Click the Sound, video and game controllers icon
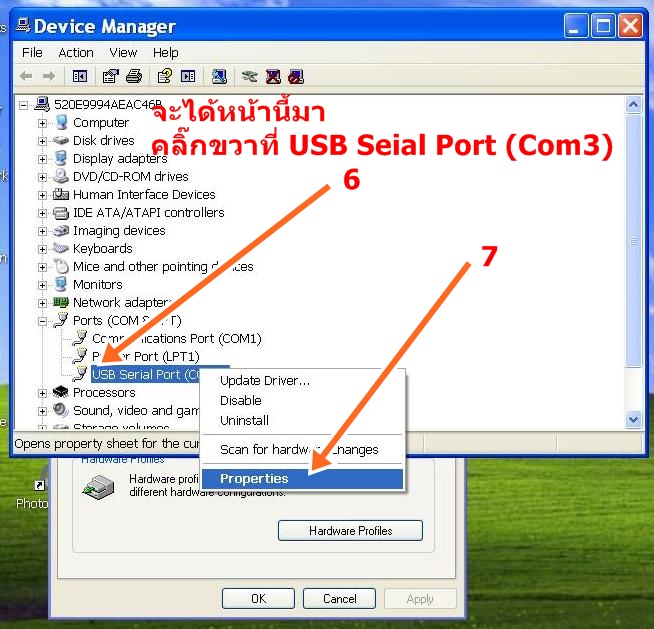The width and height of the screenshot is (654, 629). [61, 410]
